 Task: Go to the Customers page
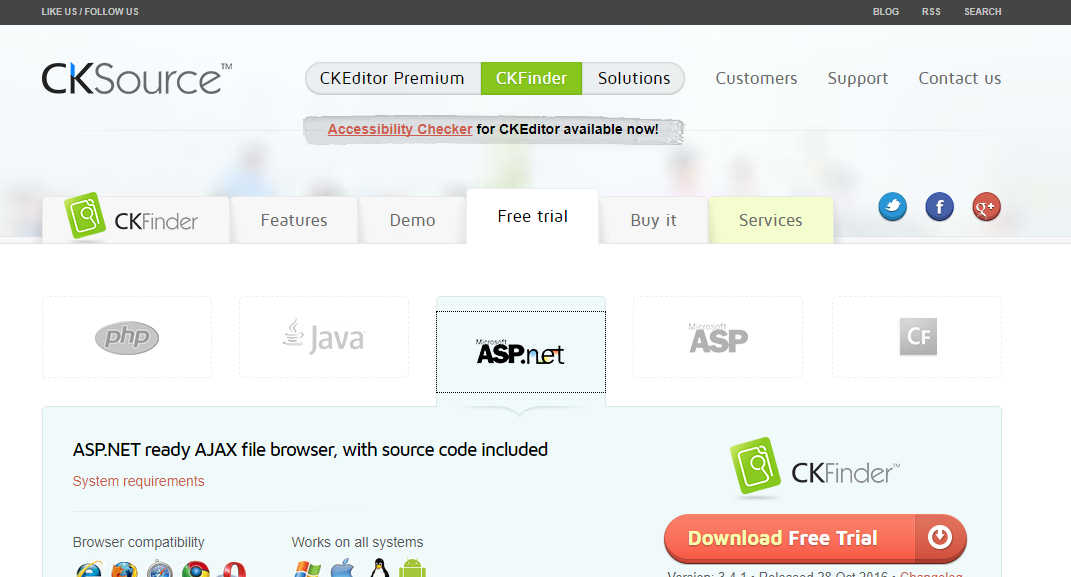click(x=756, y=79)
